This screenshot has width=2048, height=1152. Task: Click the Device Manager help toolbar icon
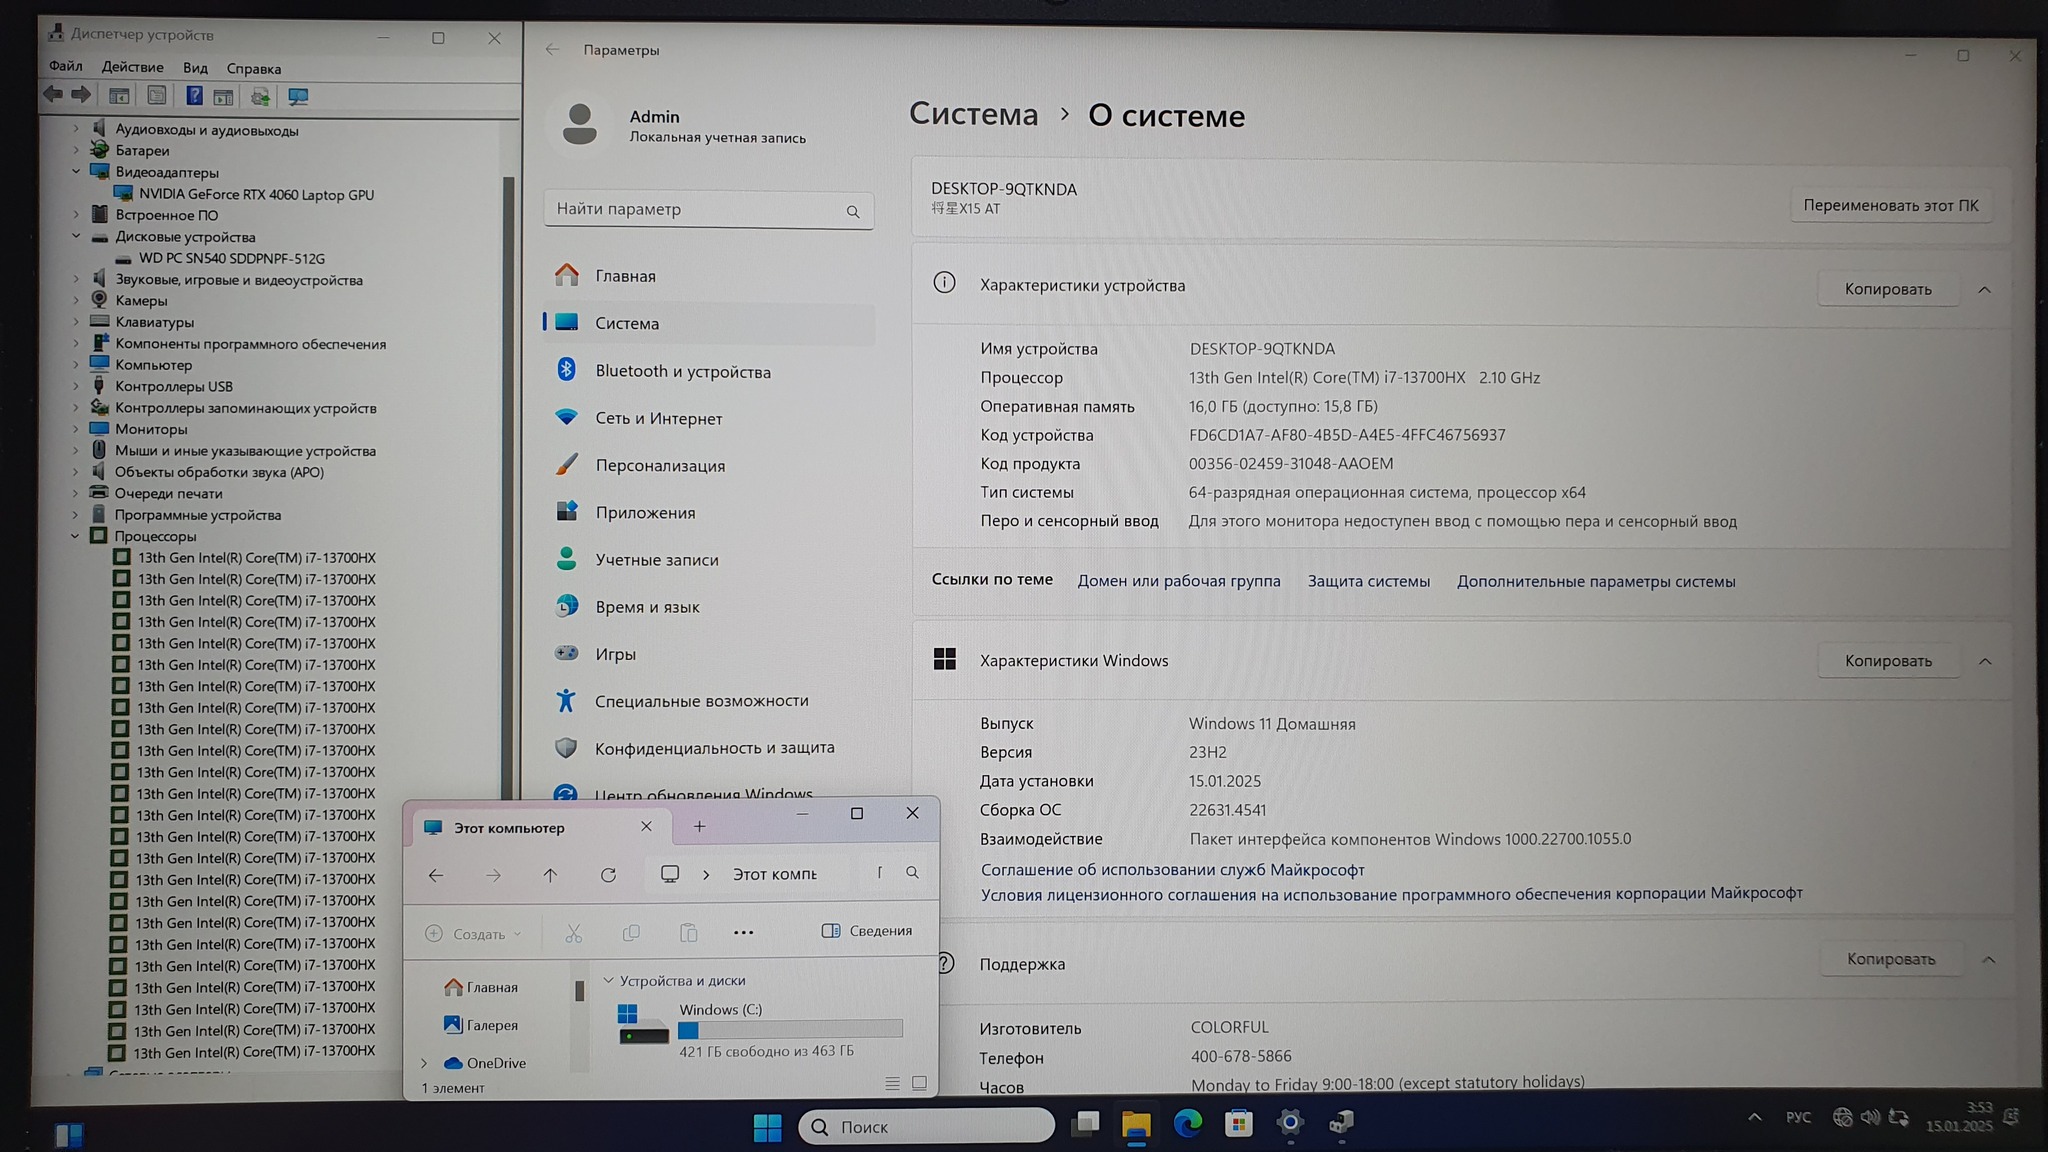coord(194,96)
